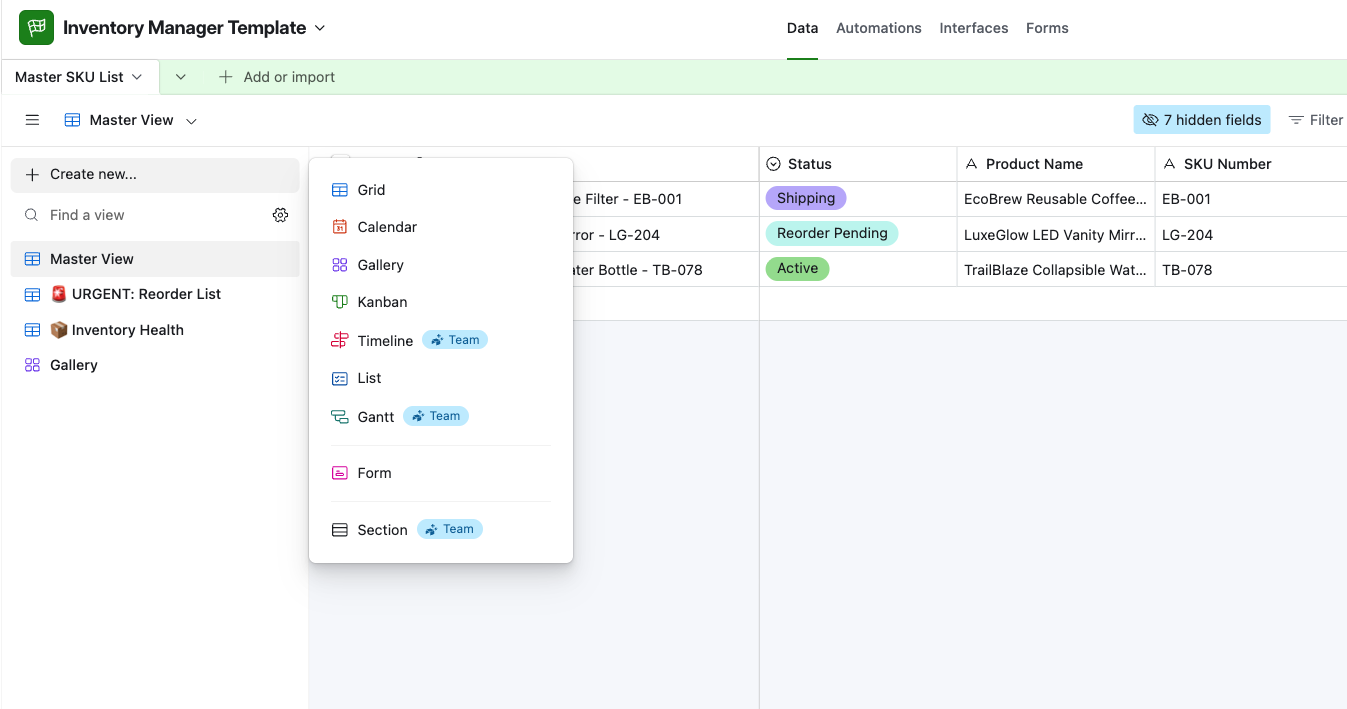
Task: Click the purple Shipping status pill
Action: pos(806,198)
